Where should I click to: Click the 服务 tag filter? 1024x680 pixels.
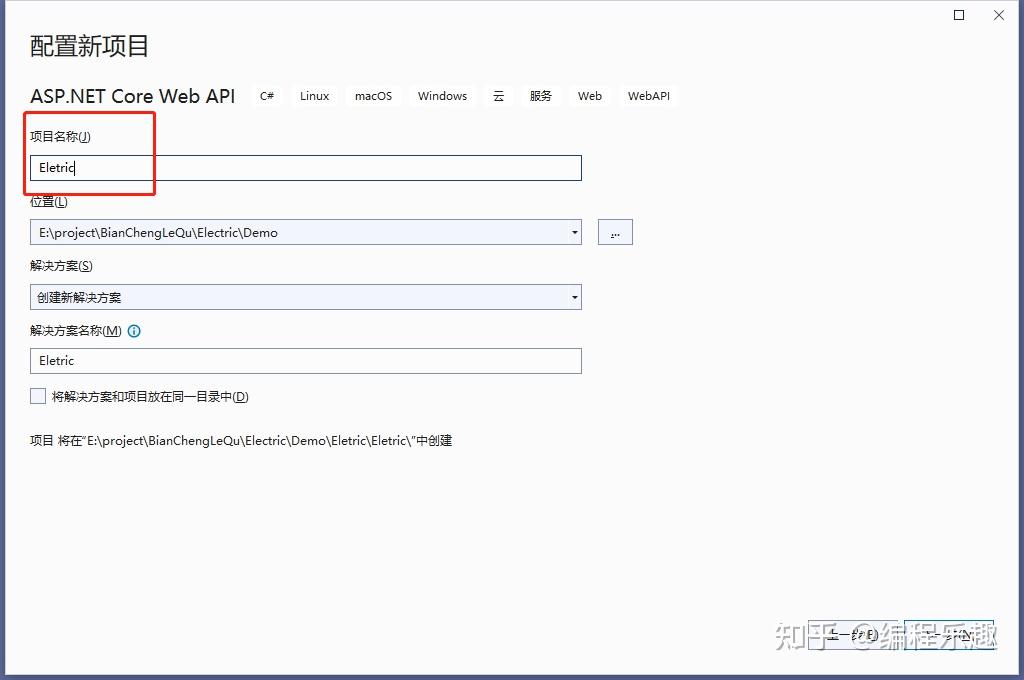pyautogui.click(x=540, y=95)
